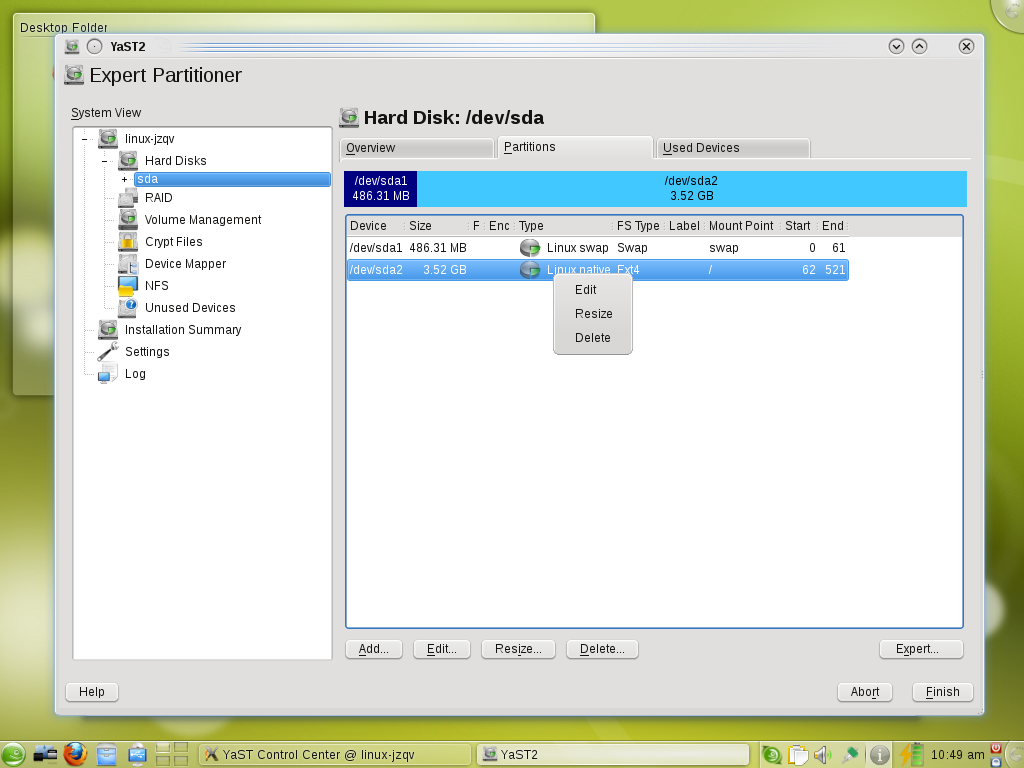The image size is (1024, 768).
Task: Click the Help button
Action: pos(92,692)
